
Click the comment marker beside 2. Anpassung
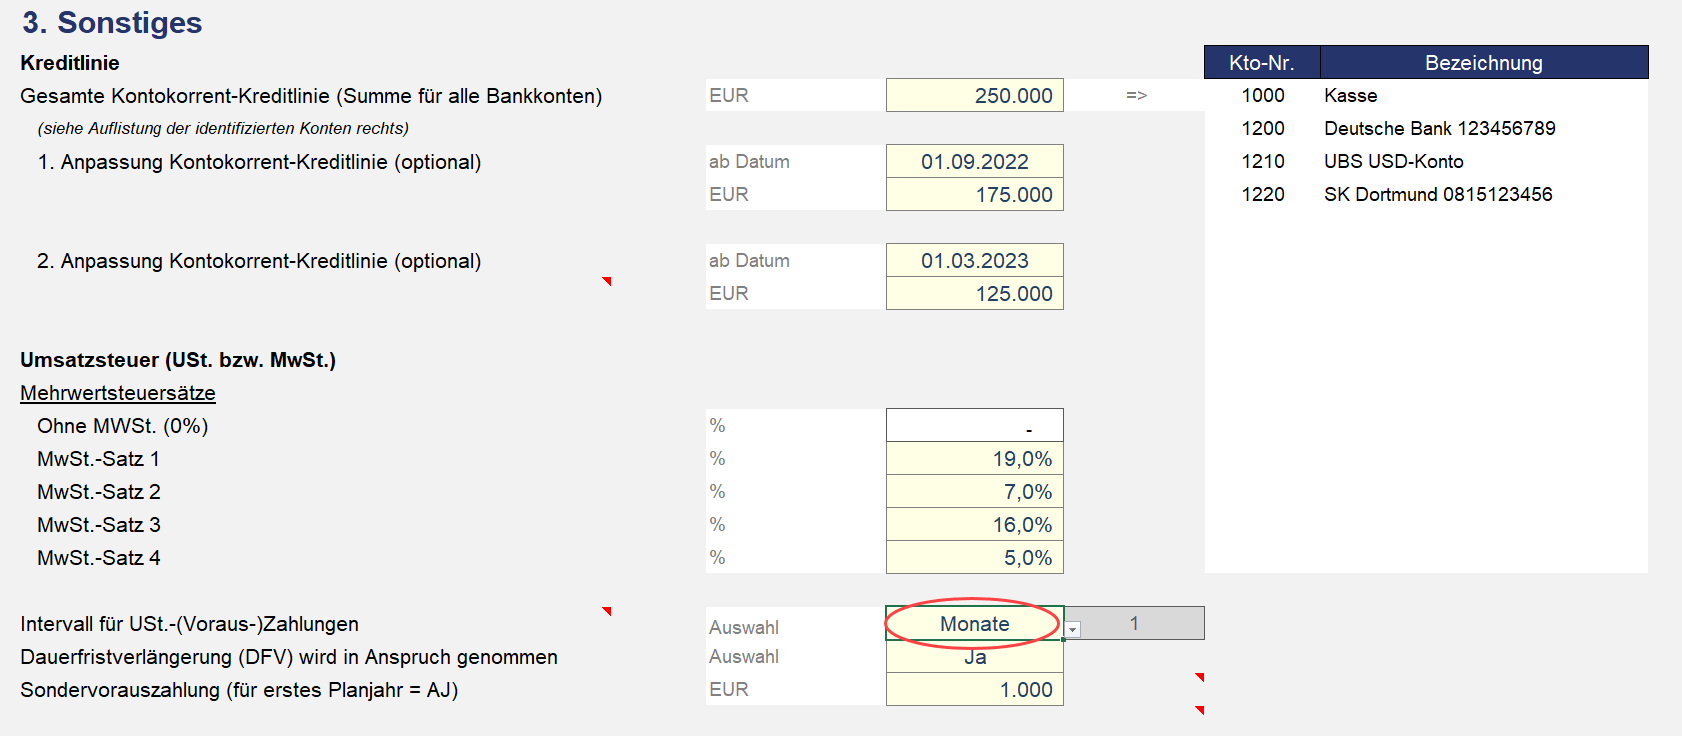(607, 281)
